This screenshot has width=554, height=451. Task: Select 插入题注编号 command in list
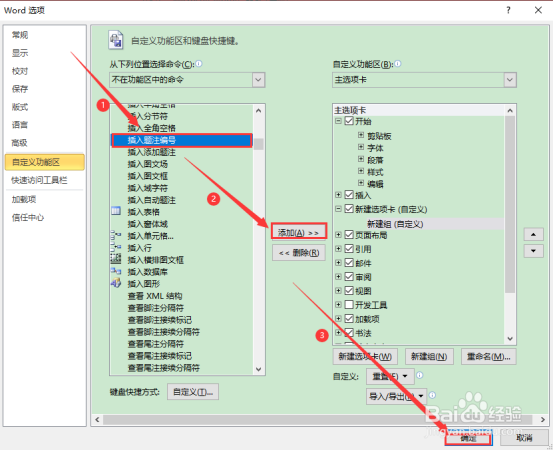(182, 140)
